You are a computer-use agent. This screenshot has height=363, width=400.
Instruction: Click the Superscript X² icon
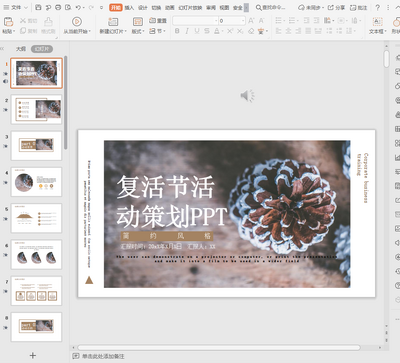coord(230,31)
